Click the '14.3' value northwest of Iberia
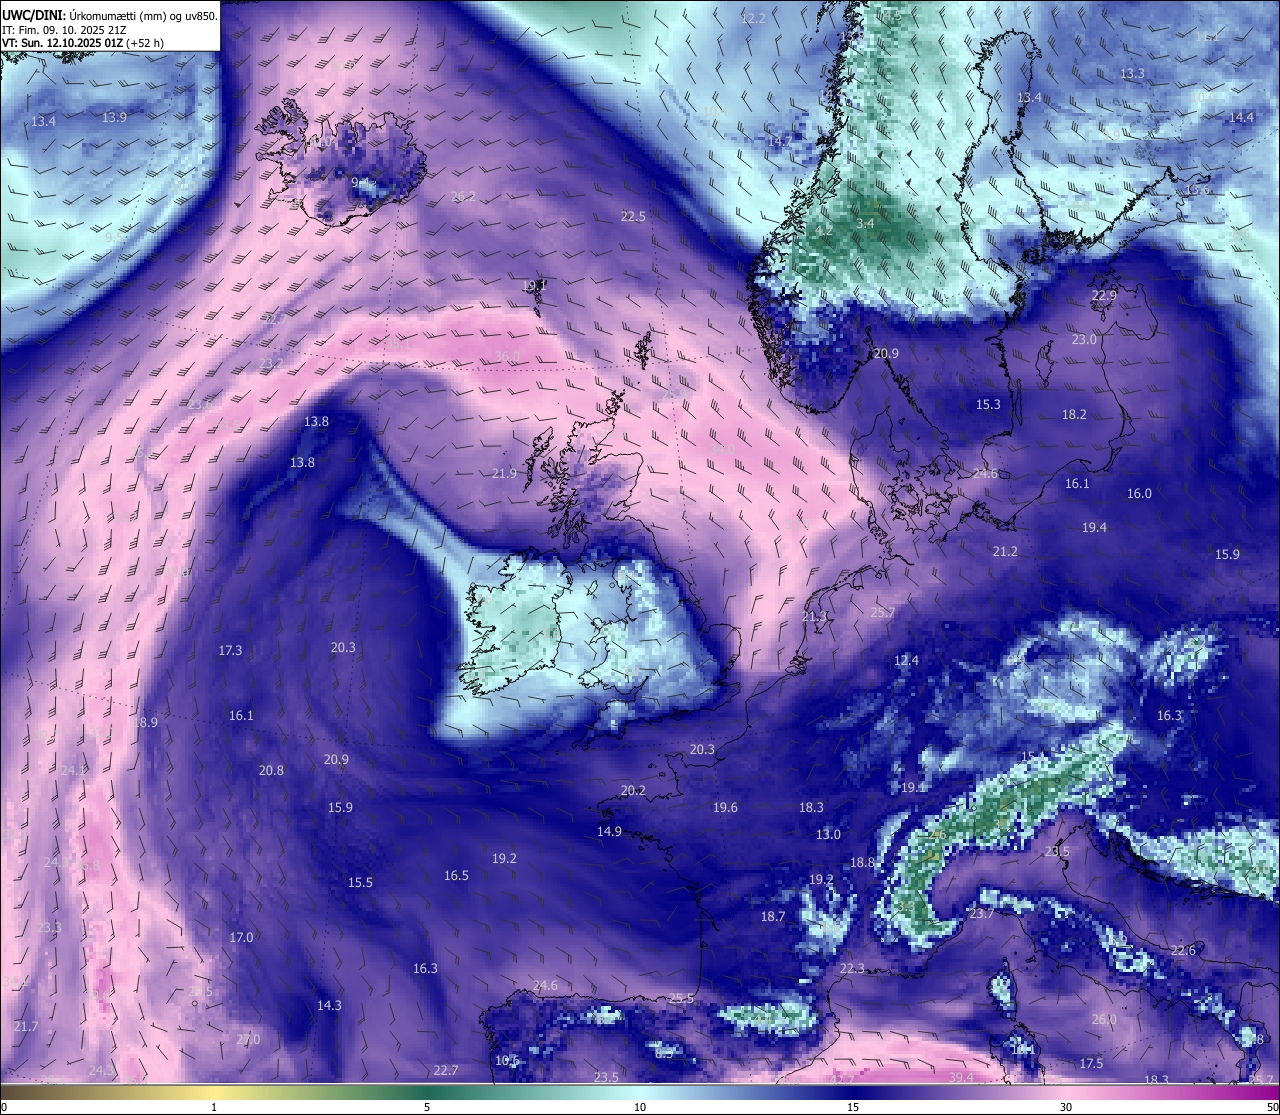 tap(329, 1005)
